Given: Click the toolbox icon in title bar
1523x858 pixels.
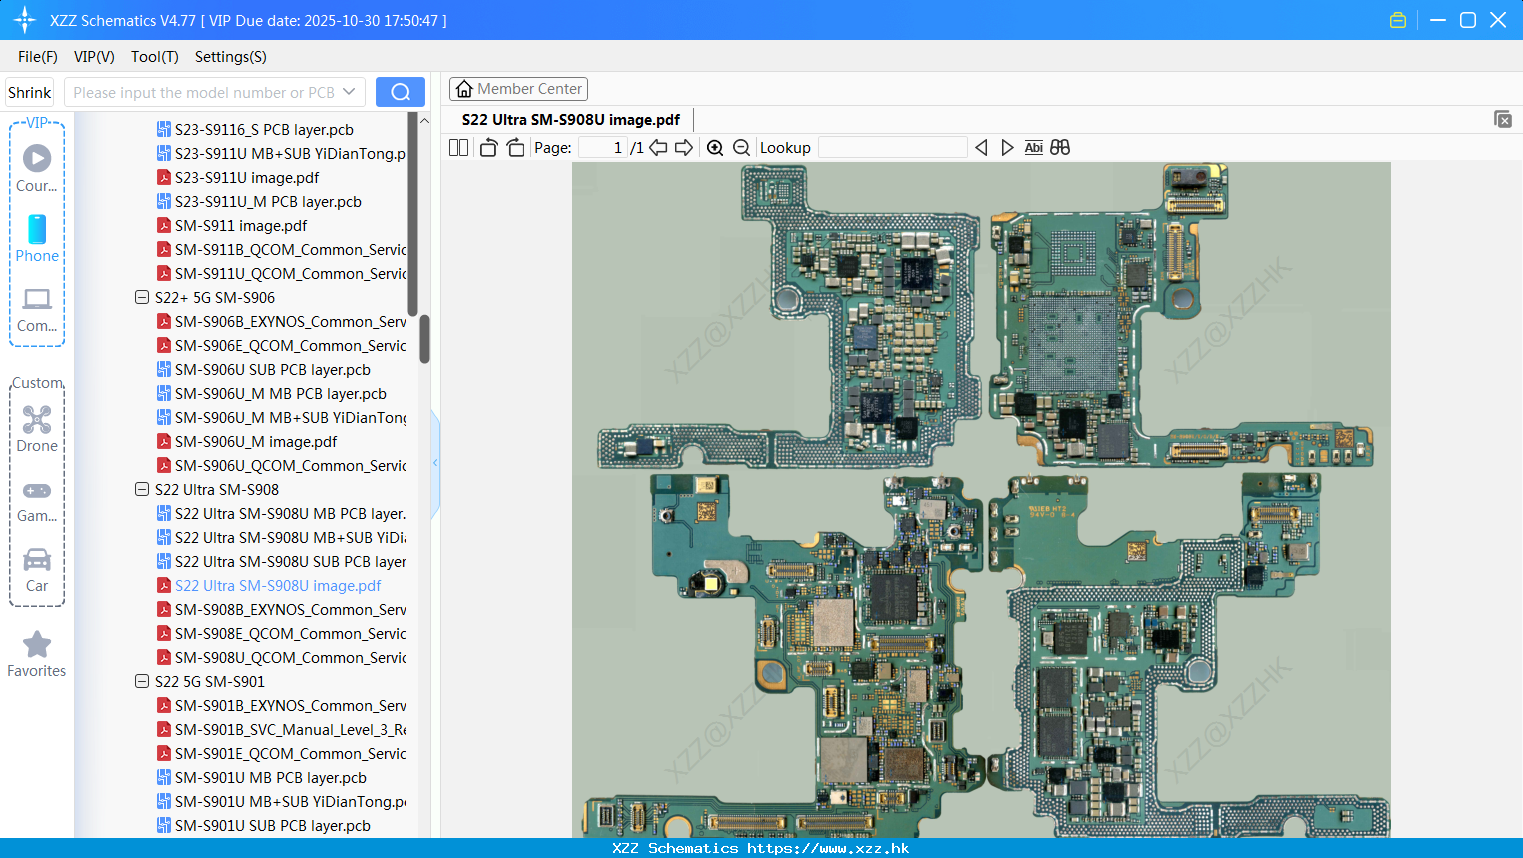Looking at the screenshot, I should 1398,20.
